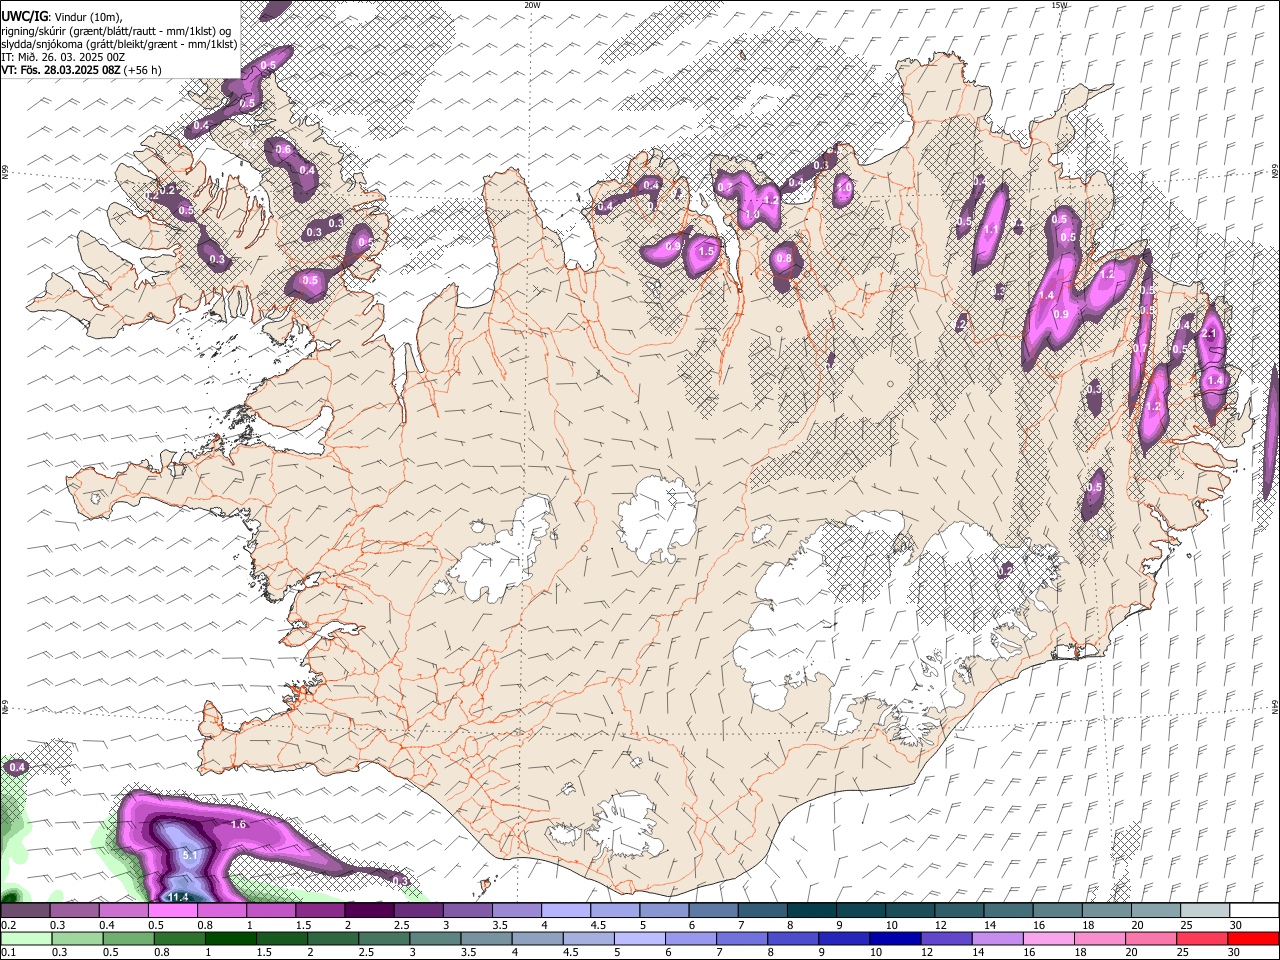The width and height of the screenshot is (1280, 960).
Task: Click the 2.1 snowfall value in the east
Action: 1209,333
